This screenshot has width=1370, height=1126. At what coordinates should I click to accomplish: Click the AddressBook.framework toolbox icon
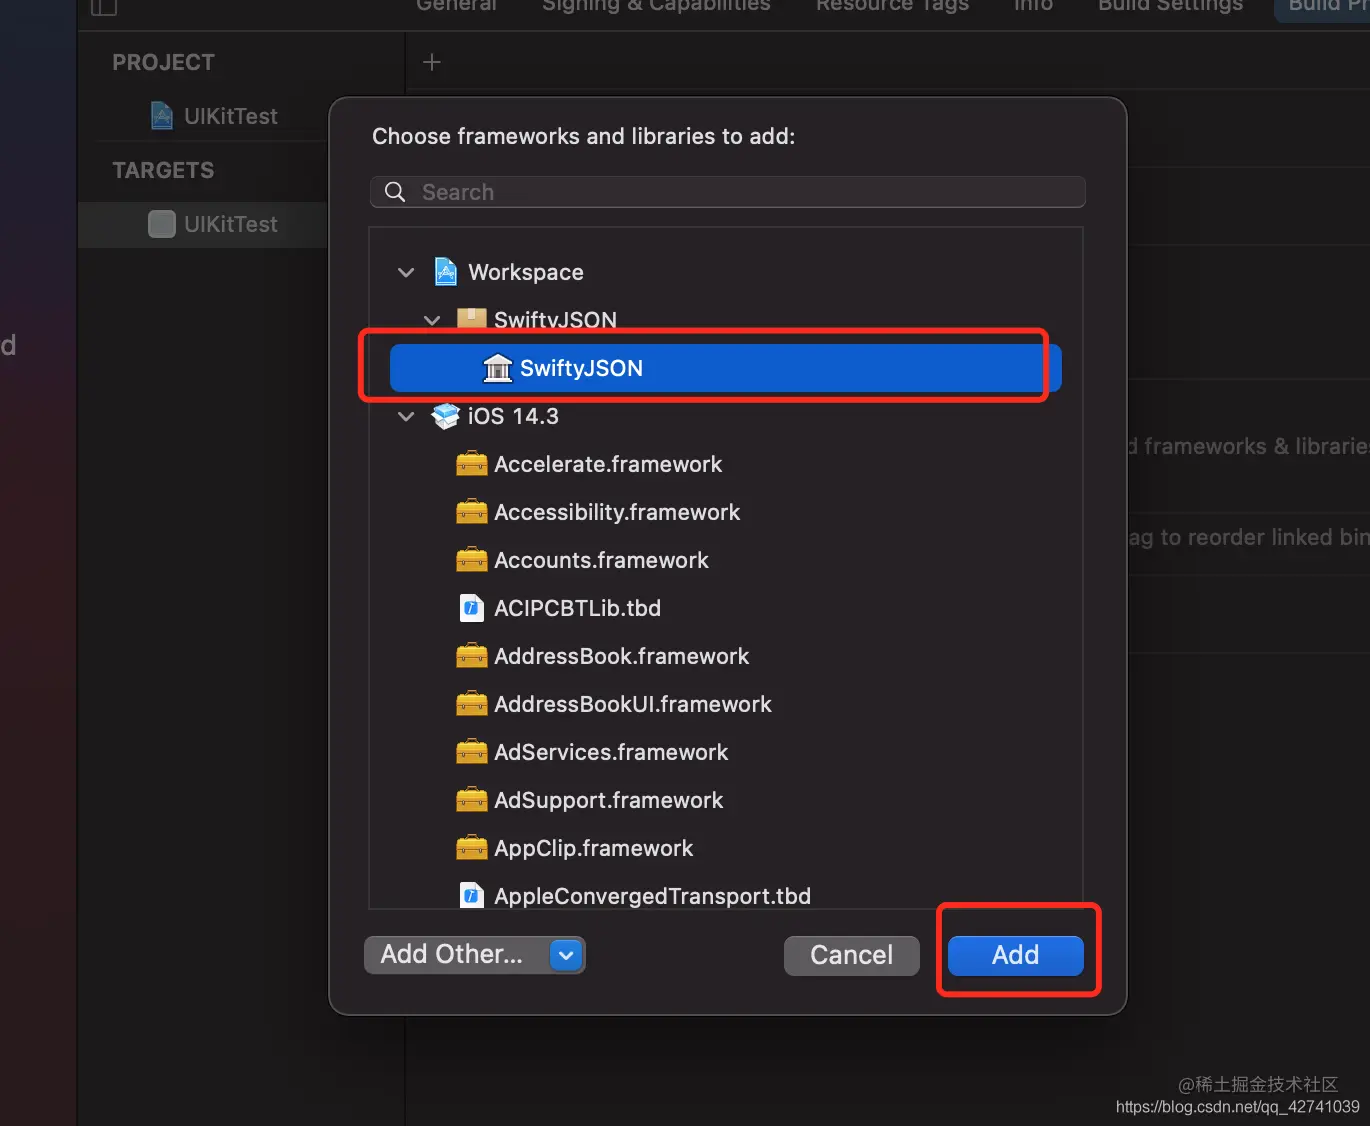[x=471, y=656]
